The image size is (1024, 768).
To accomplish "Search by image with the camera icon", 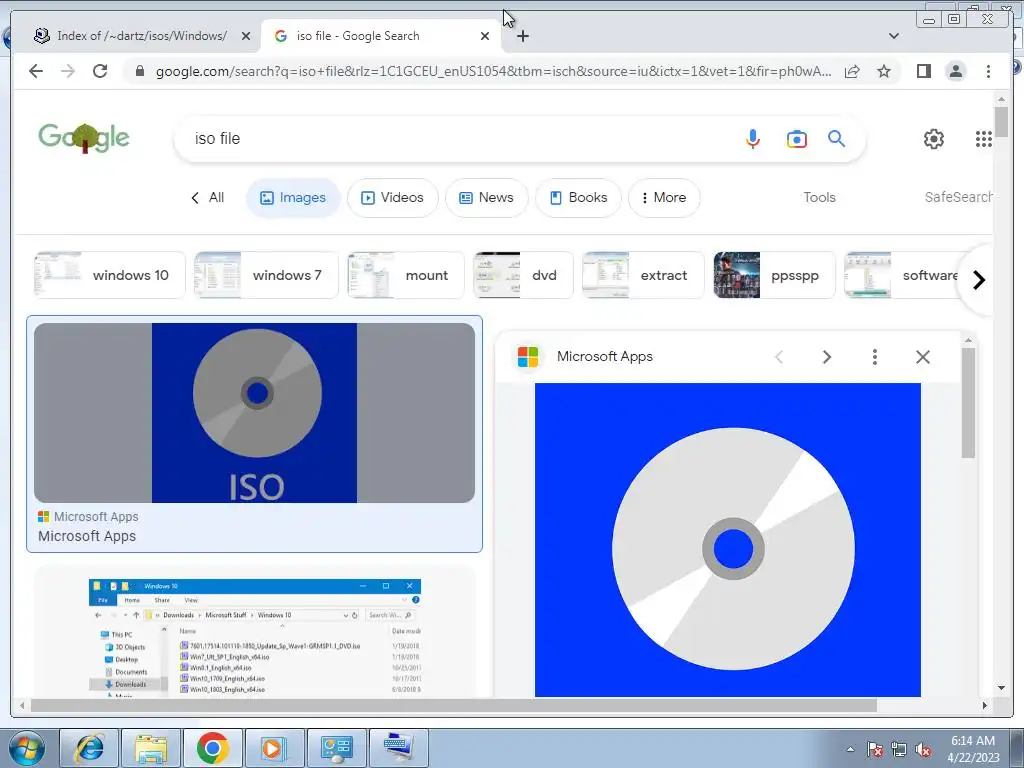I will (x=796, y=139).
